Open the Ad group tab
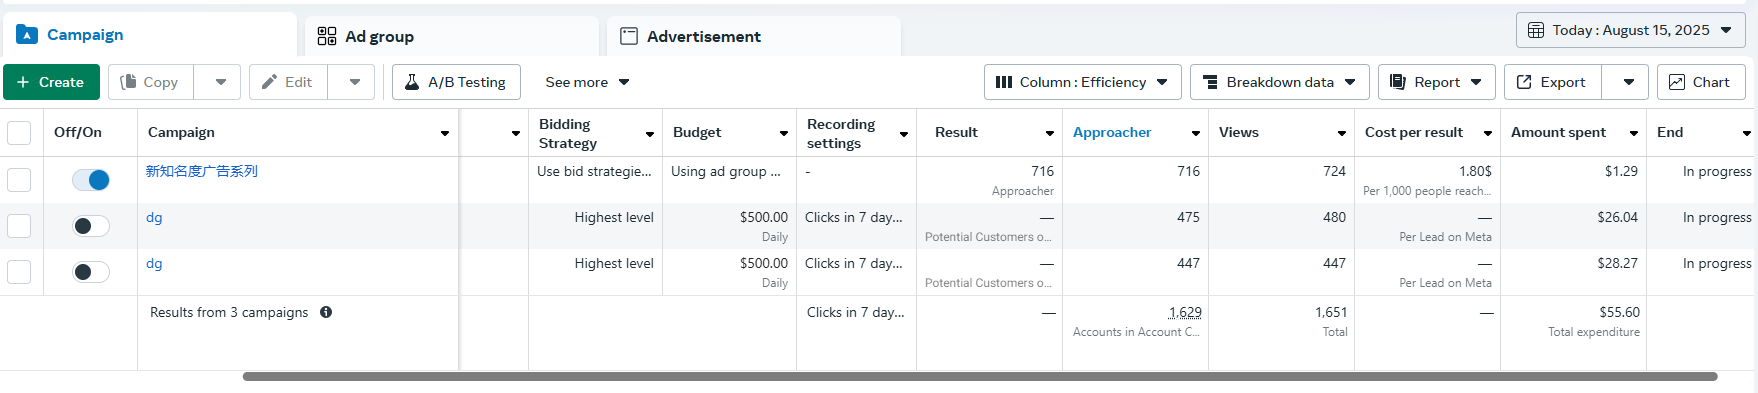This screenshot has width=1758, height=393. (452, 37)
